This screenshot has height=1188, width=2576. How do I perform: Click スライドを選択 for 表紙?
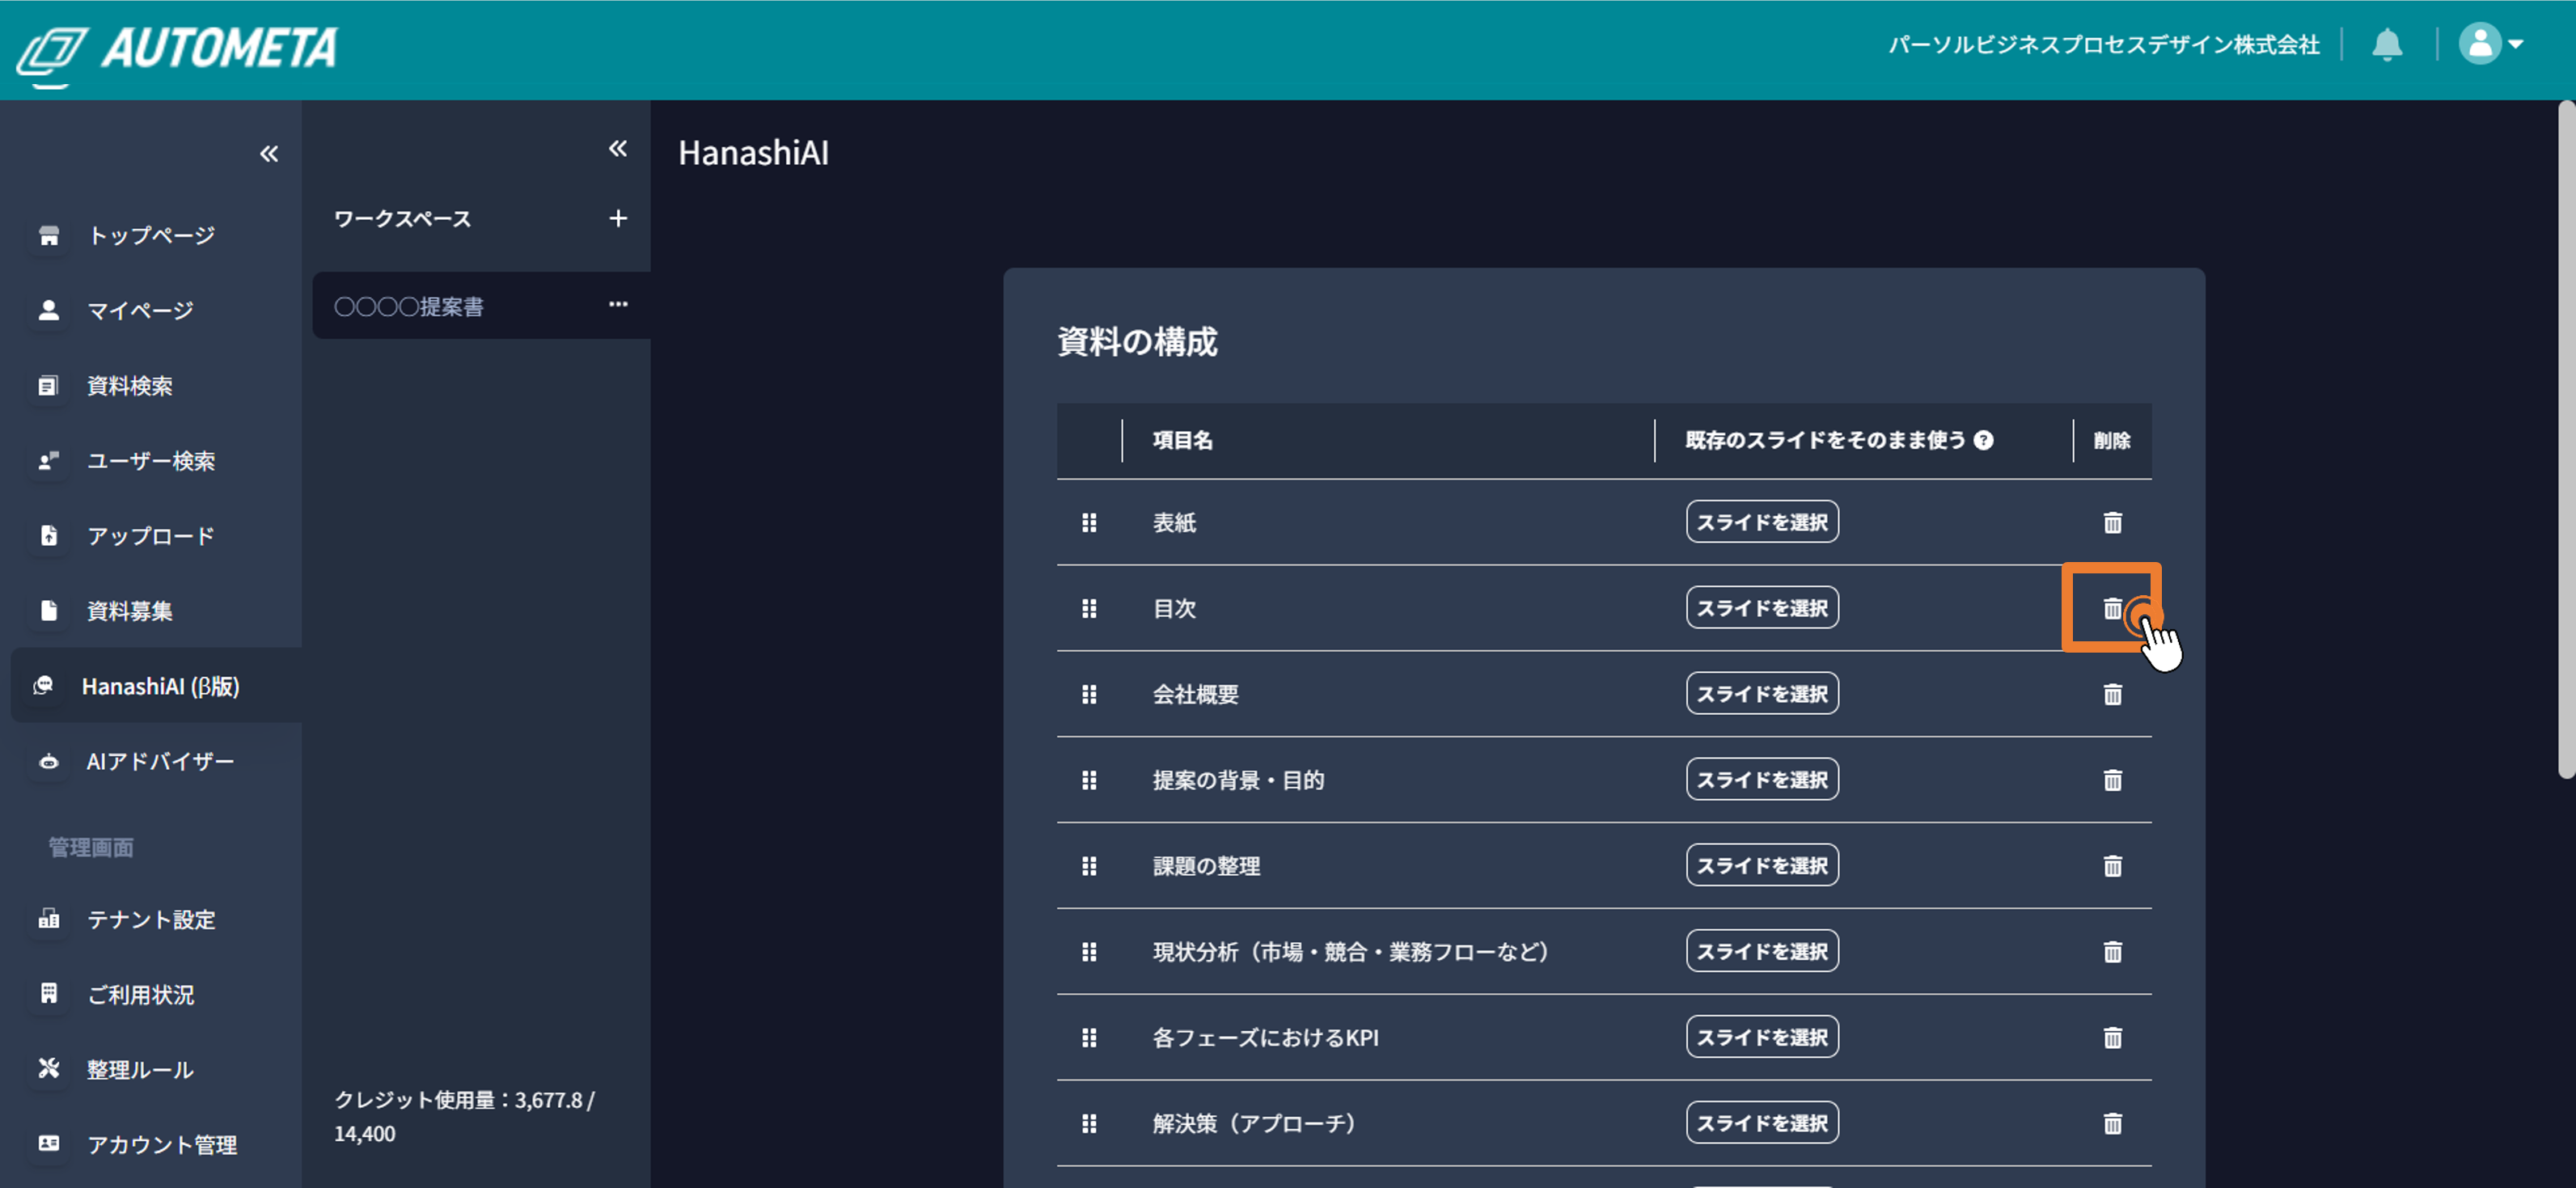(1762, 522)
